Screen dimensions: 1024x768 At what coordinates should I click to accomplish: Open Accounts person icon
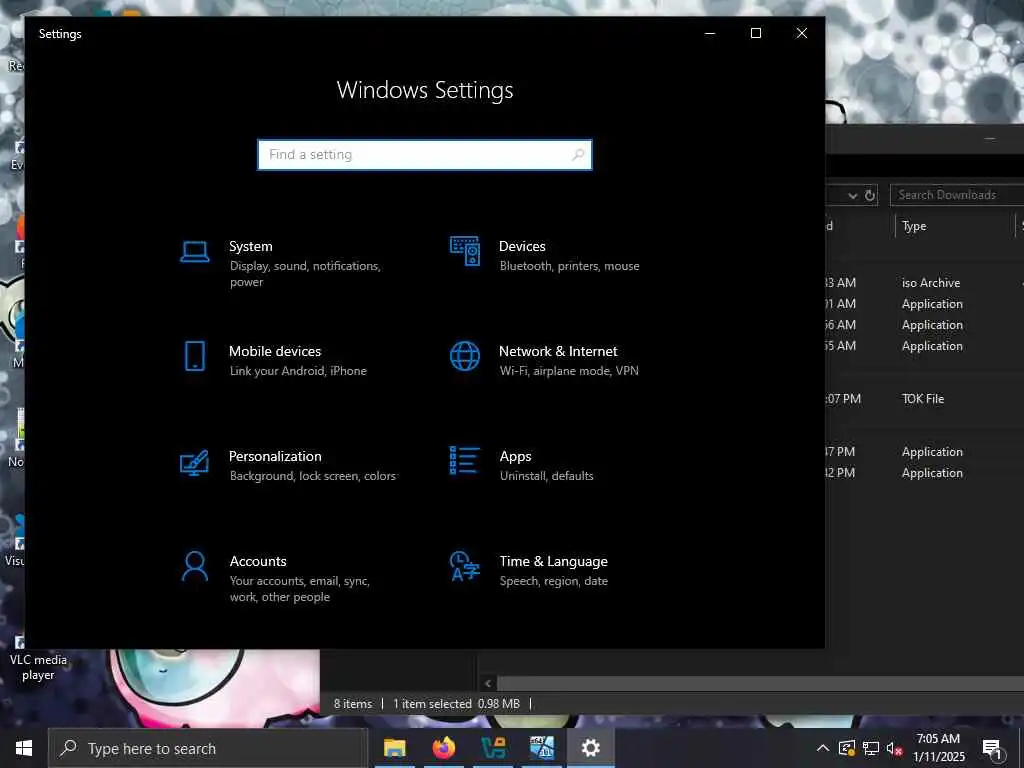point(195,566)
